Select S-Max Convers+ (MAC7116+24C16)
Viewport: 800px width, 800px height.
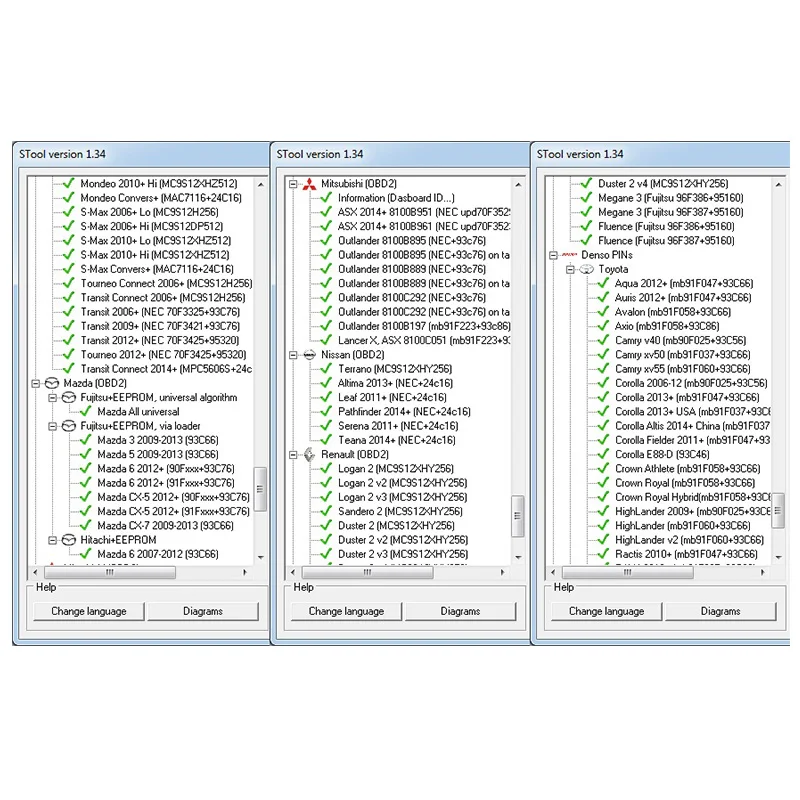point(157,269)
